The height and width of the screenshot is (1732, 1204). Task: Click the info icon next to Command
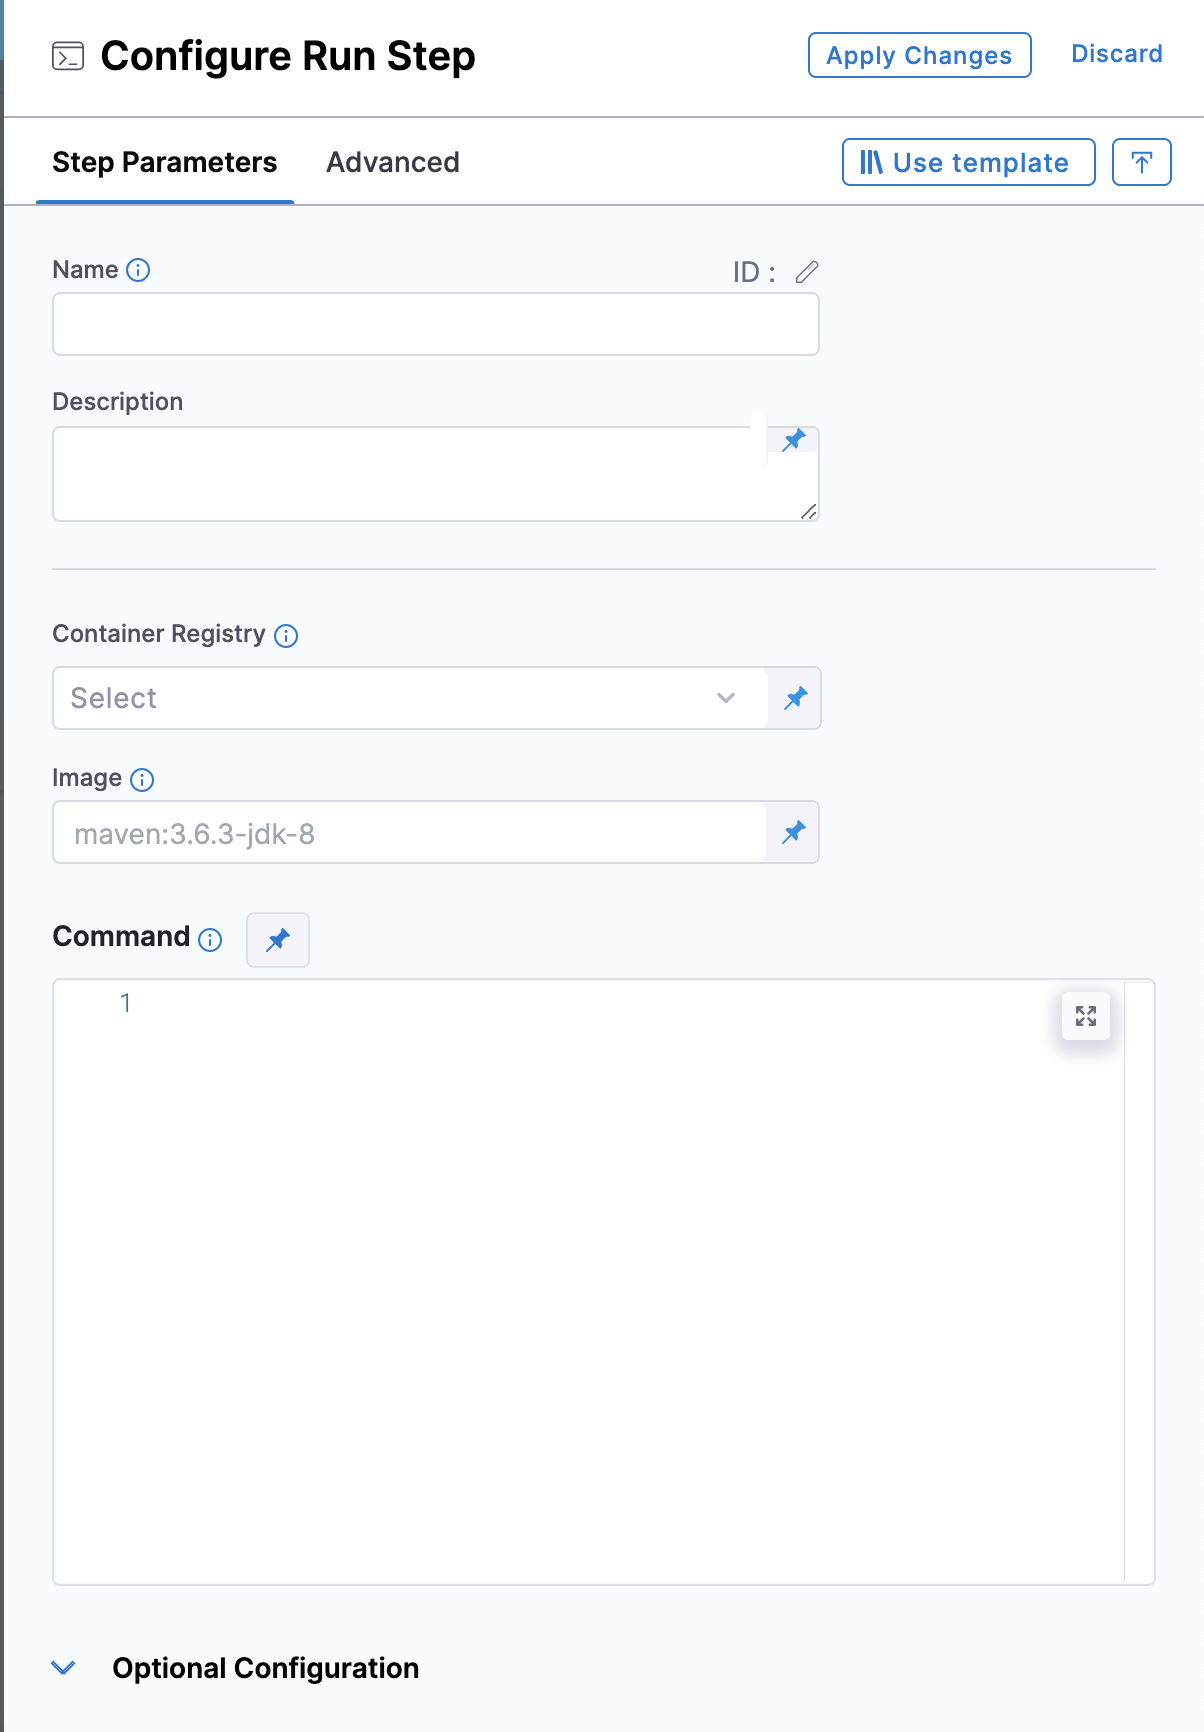point(210,940)
